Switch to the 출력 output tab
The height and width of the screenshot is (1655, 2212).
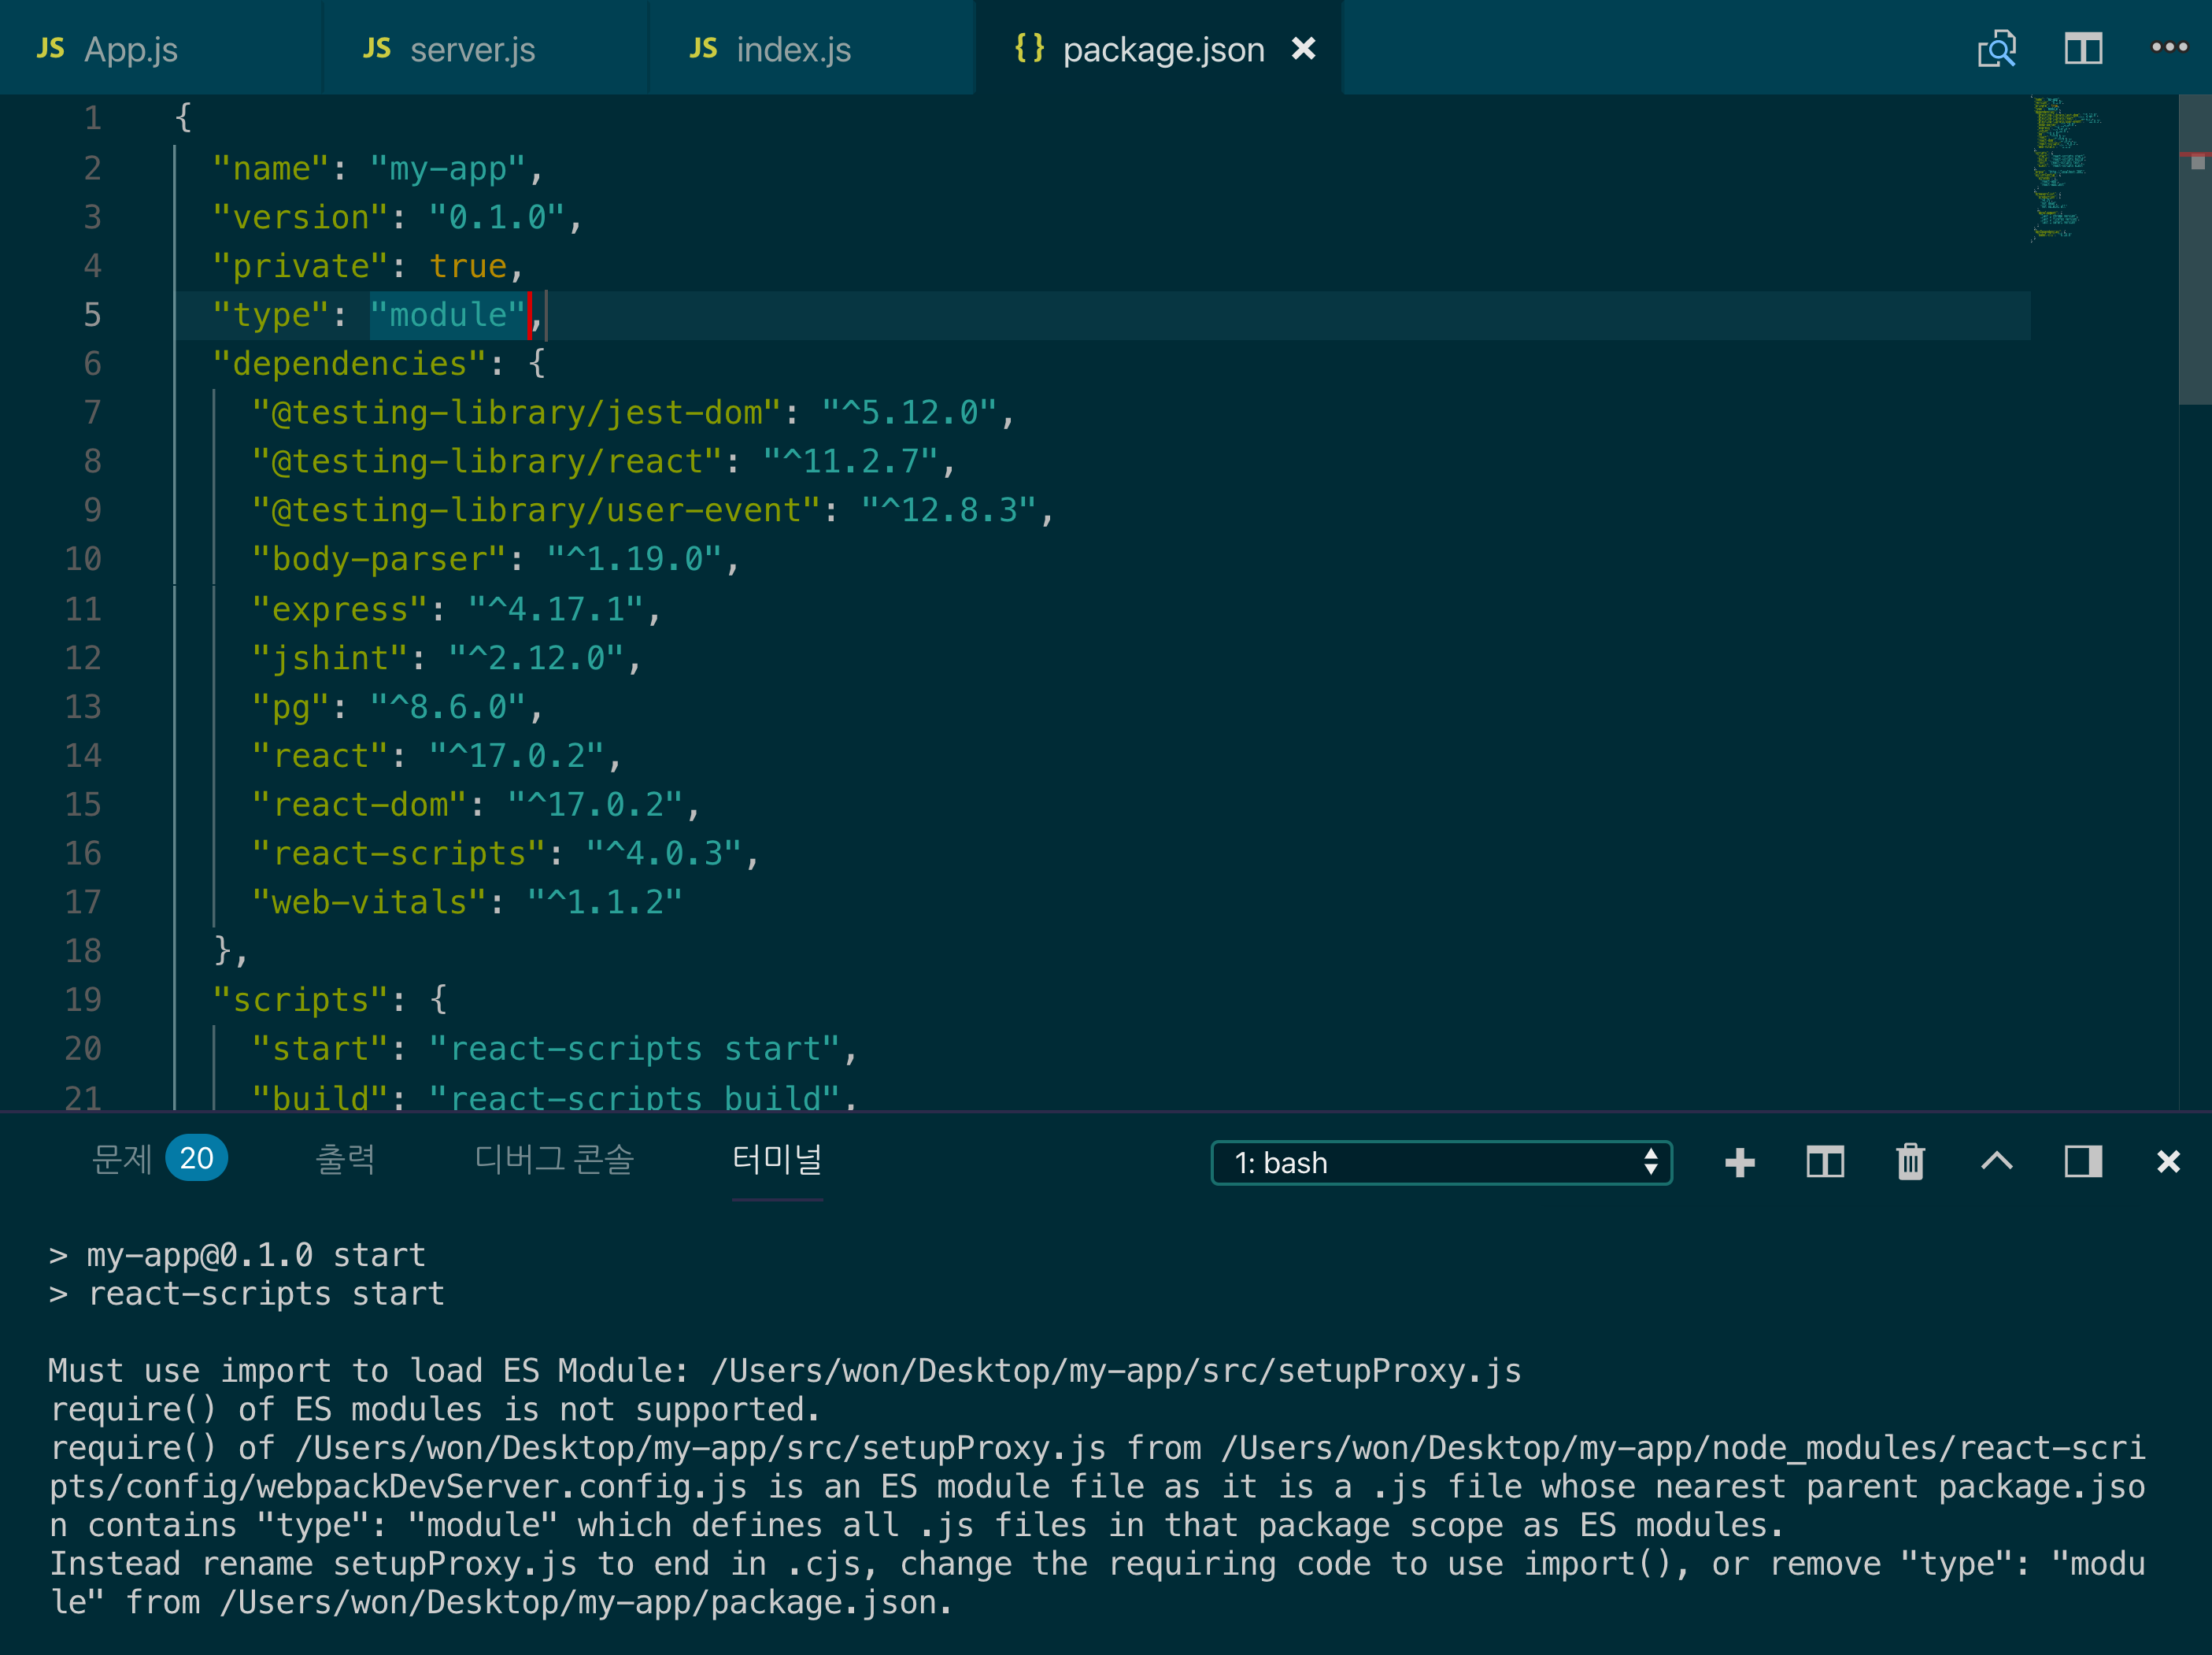(345, 1159)
